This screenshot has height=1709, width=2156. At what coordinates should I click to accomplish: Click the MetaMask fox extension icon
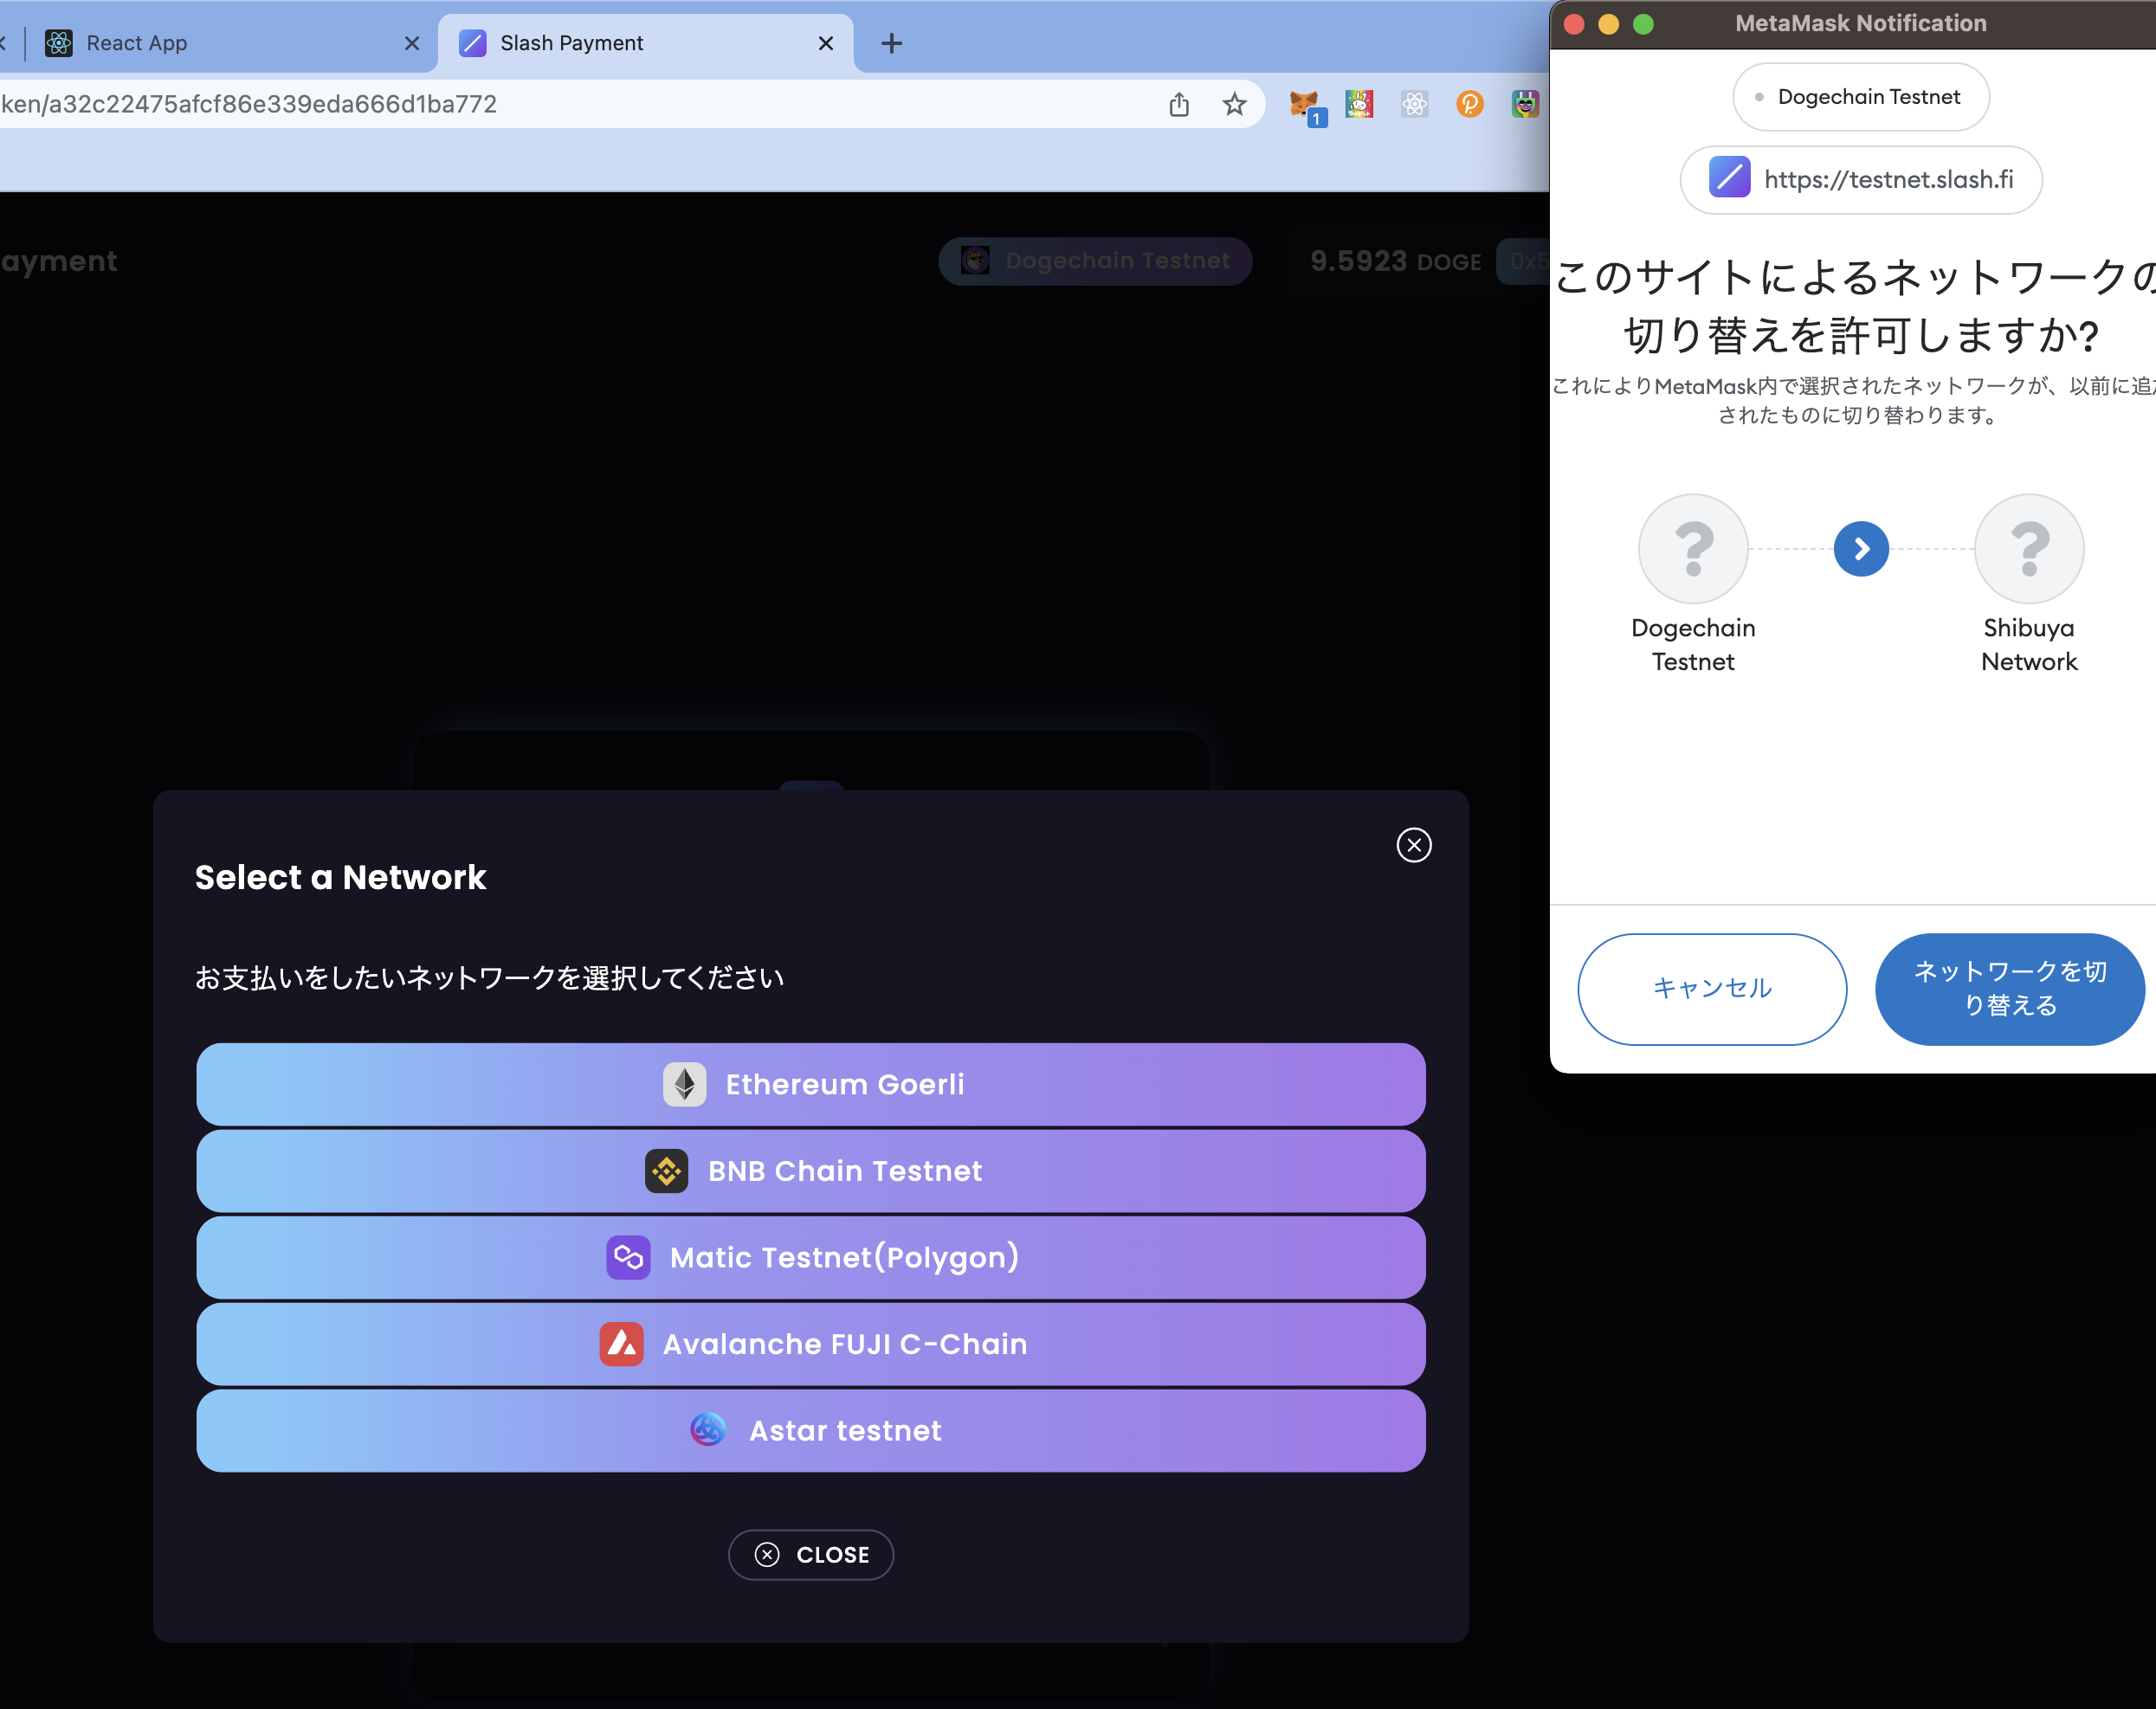[x=1304, y=104]
